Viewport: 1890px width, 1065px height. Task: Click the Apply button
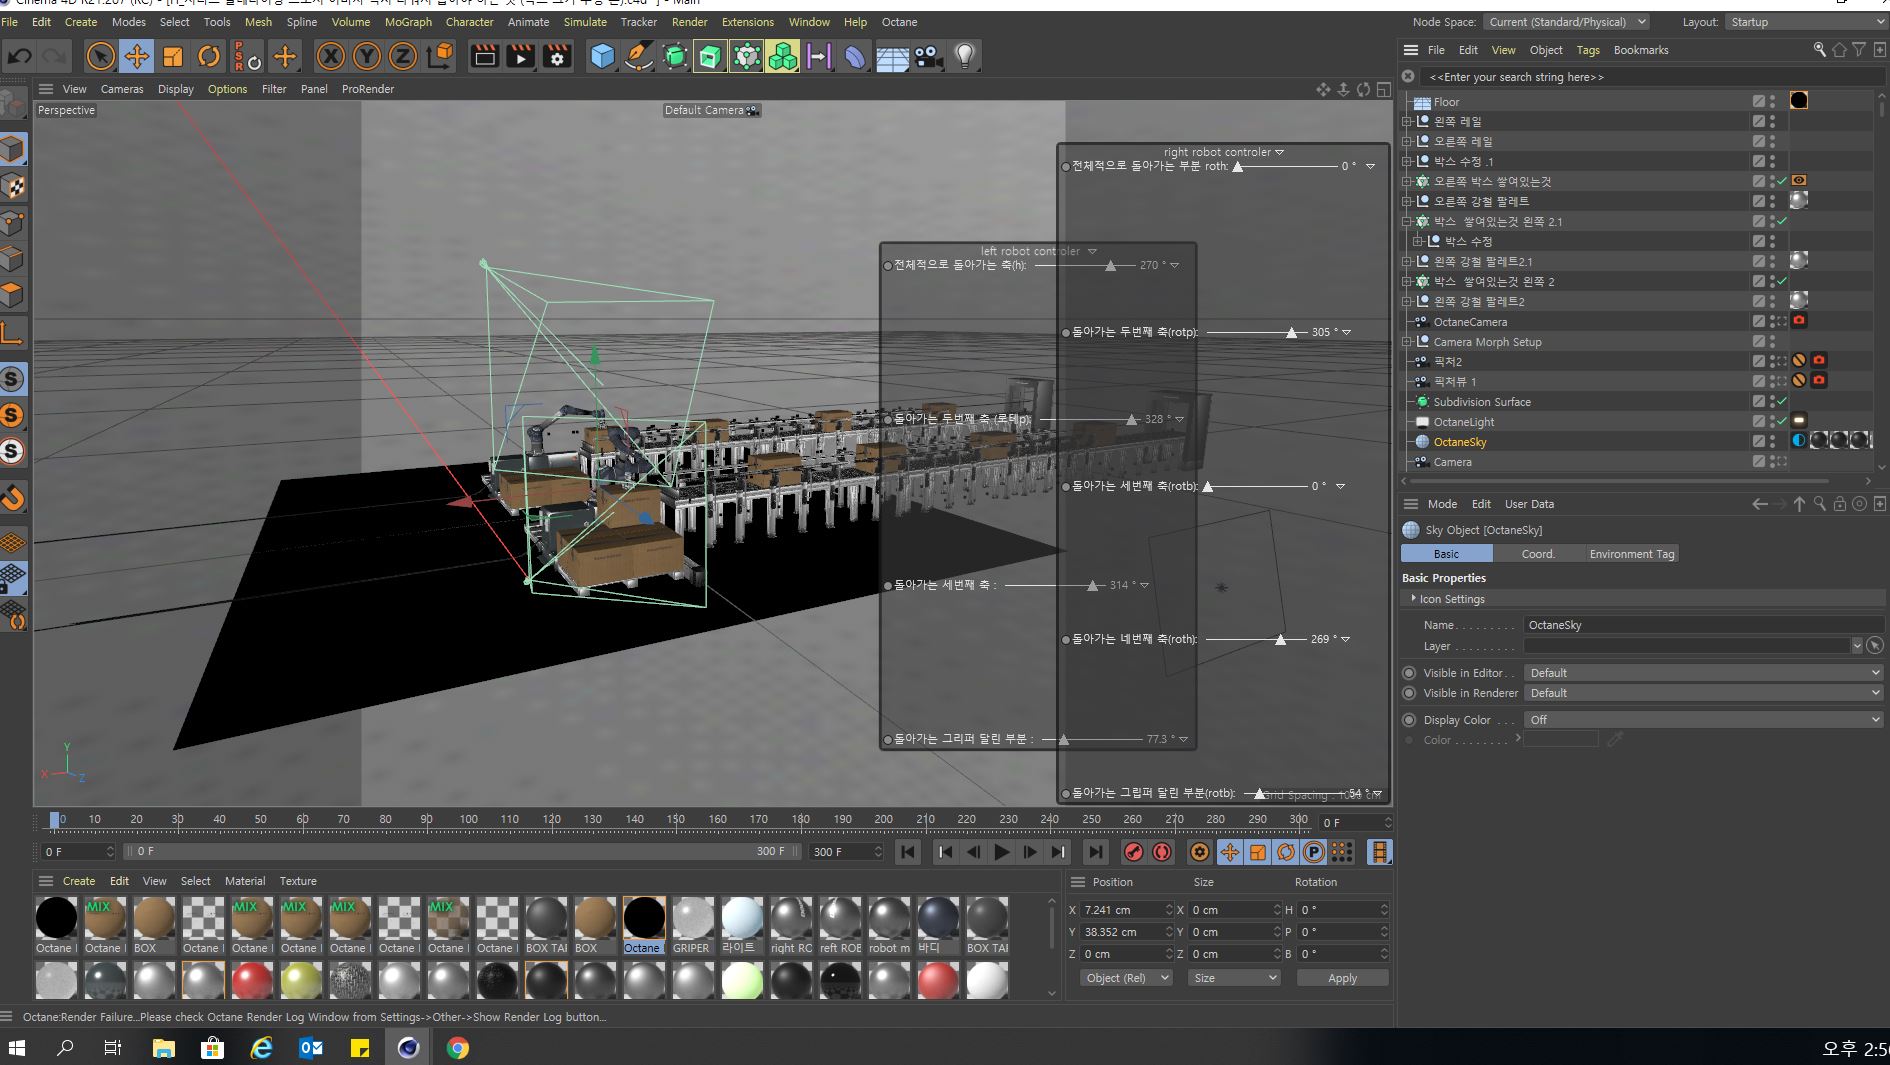coord(1342,978)
